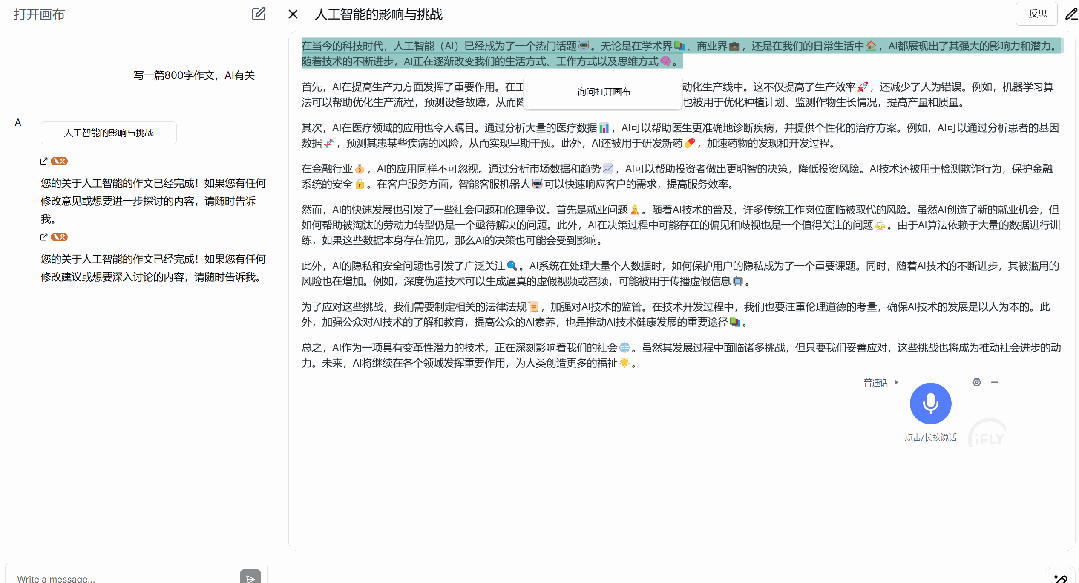
Task: Click the 点击停止说话 link below the microphone
Action: [x=930, y=436]
